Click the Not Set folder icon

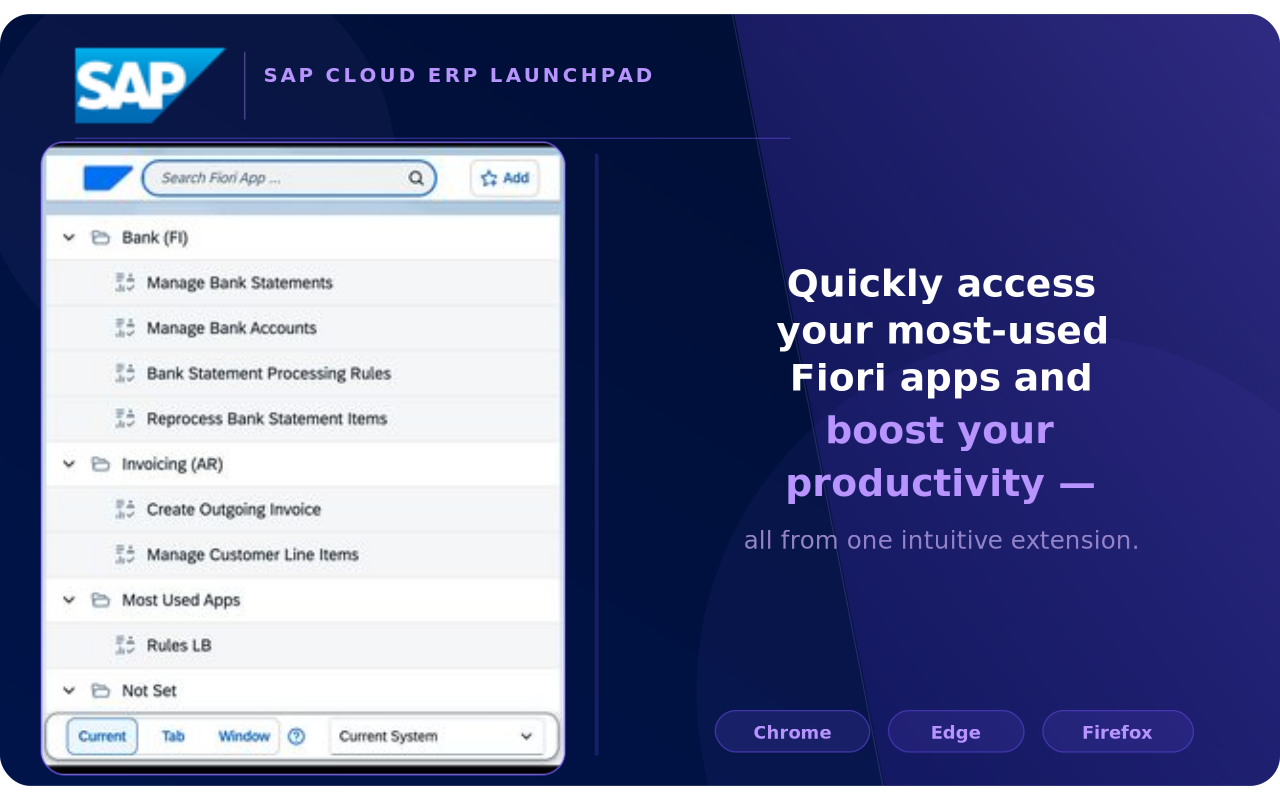[100, 691]
